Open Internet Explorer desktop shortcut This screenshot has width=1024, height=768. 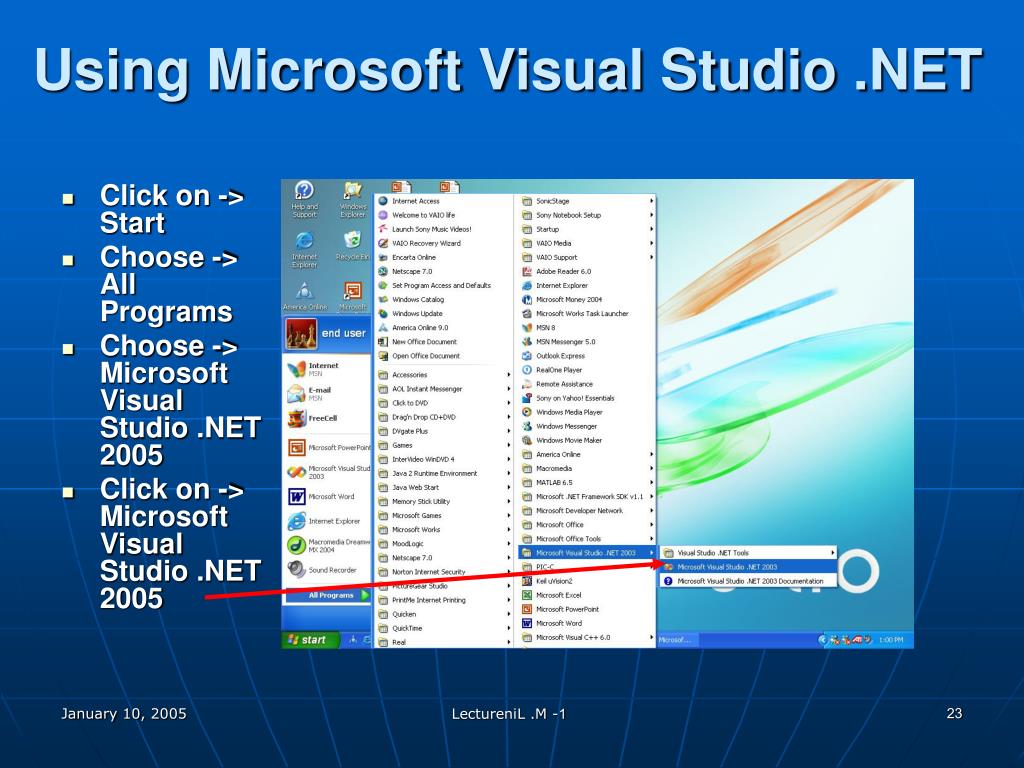(304, 250)
